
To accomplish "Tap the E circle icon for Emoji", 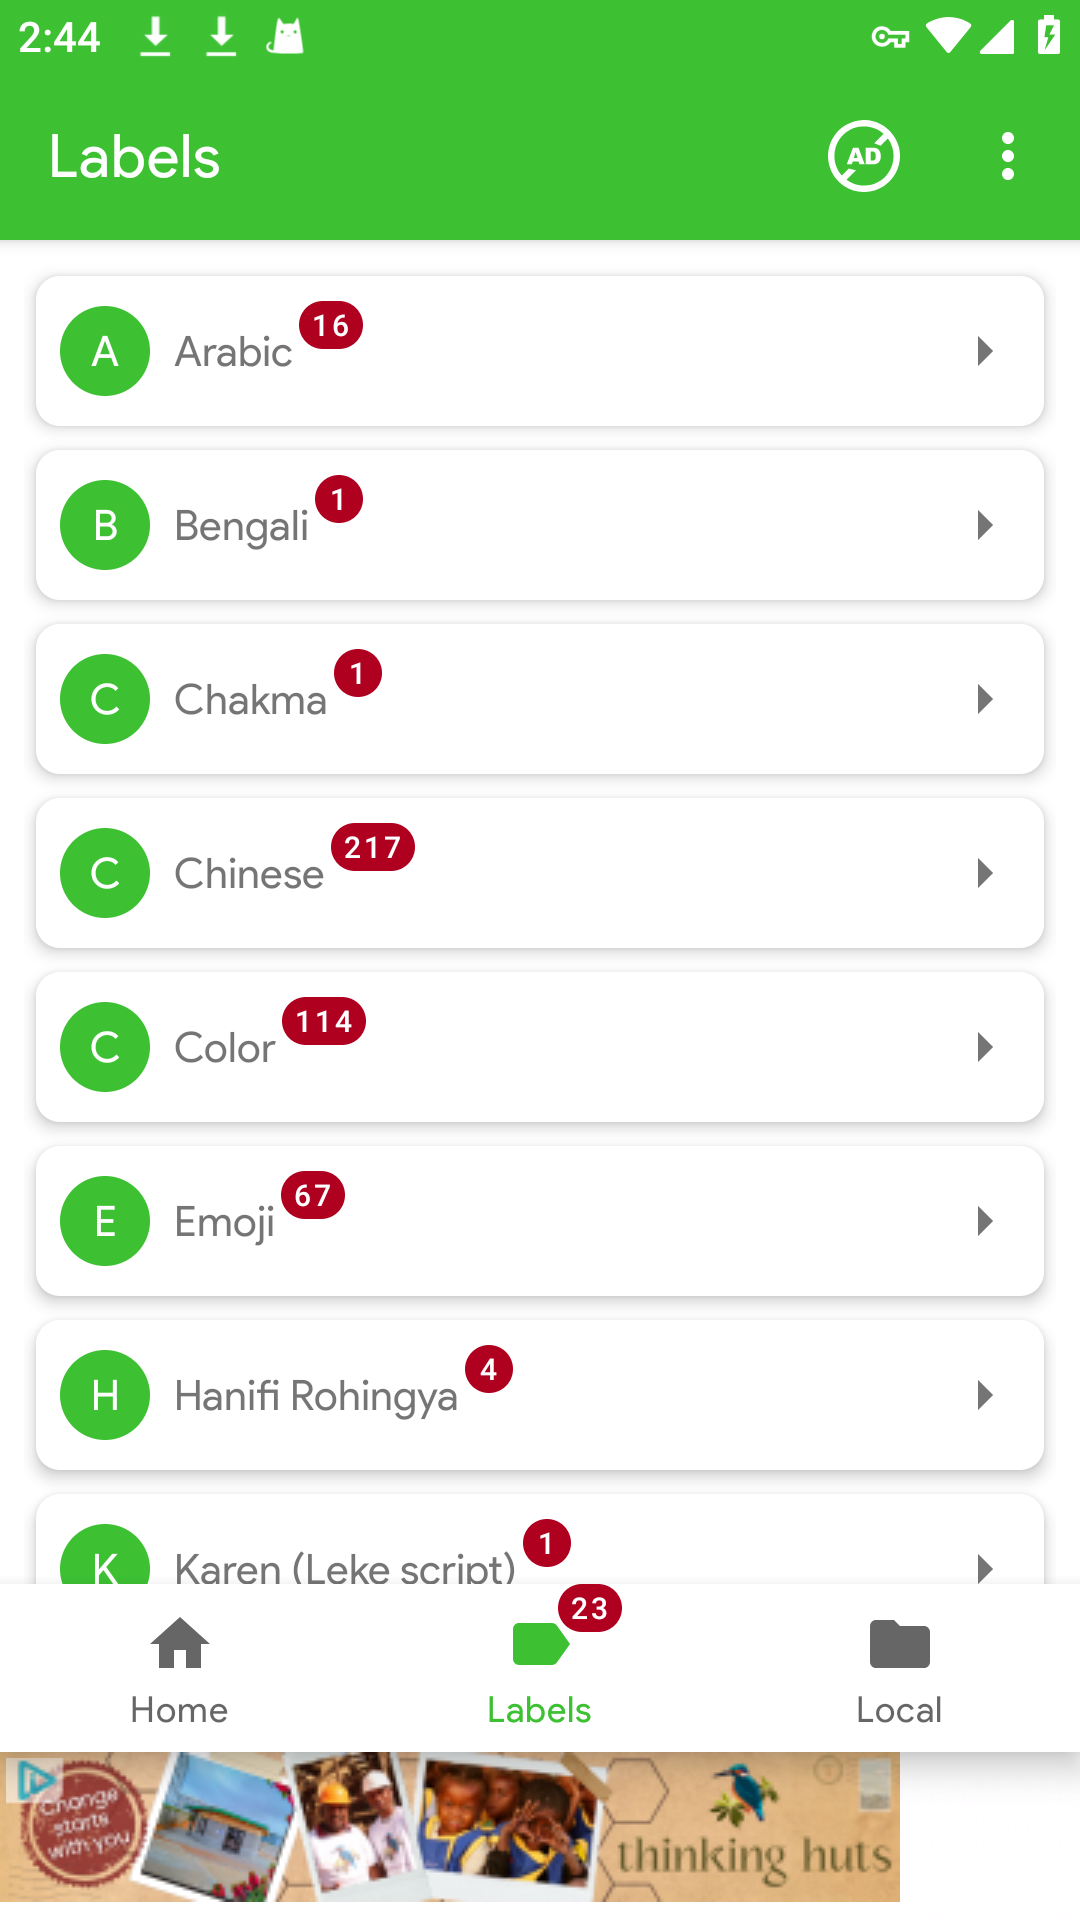I will point(105,1221).
